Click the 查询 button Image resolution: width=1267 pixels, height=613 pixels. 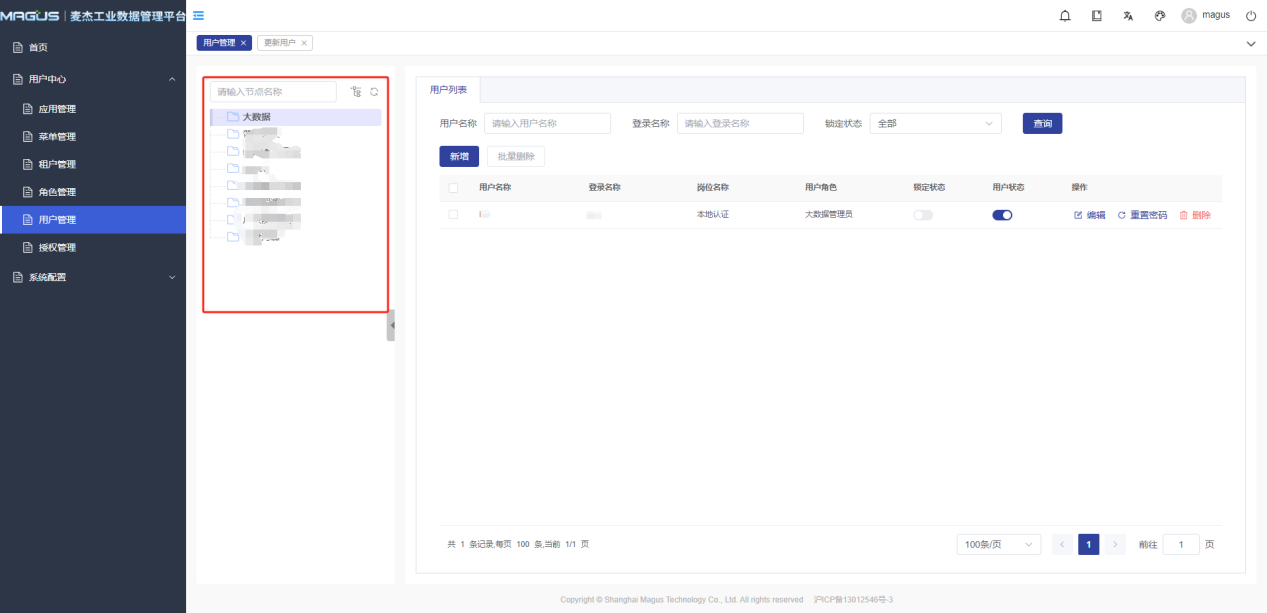(x=1042, y=124)
